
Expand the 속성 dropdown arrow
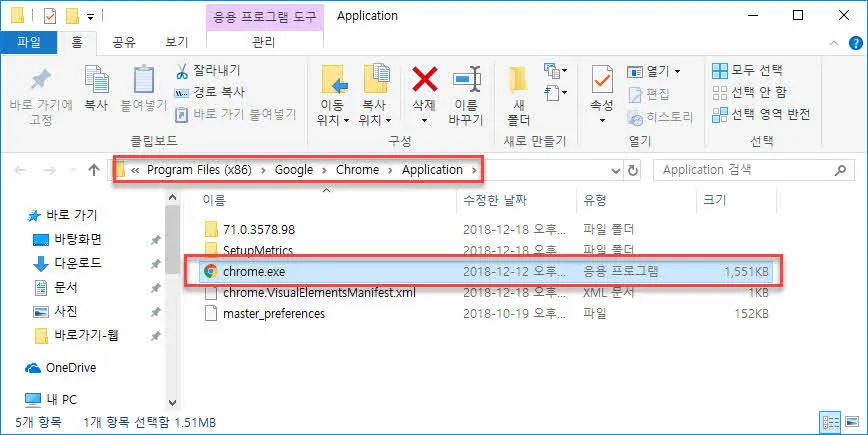602,120
